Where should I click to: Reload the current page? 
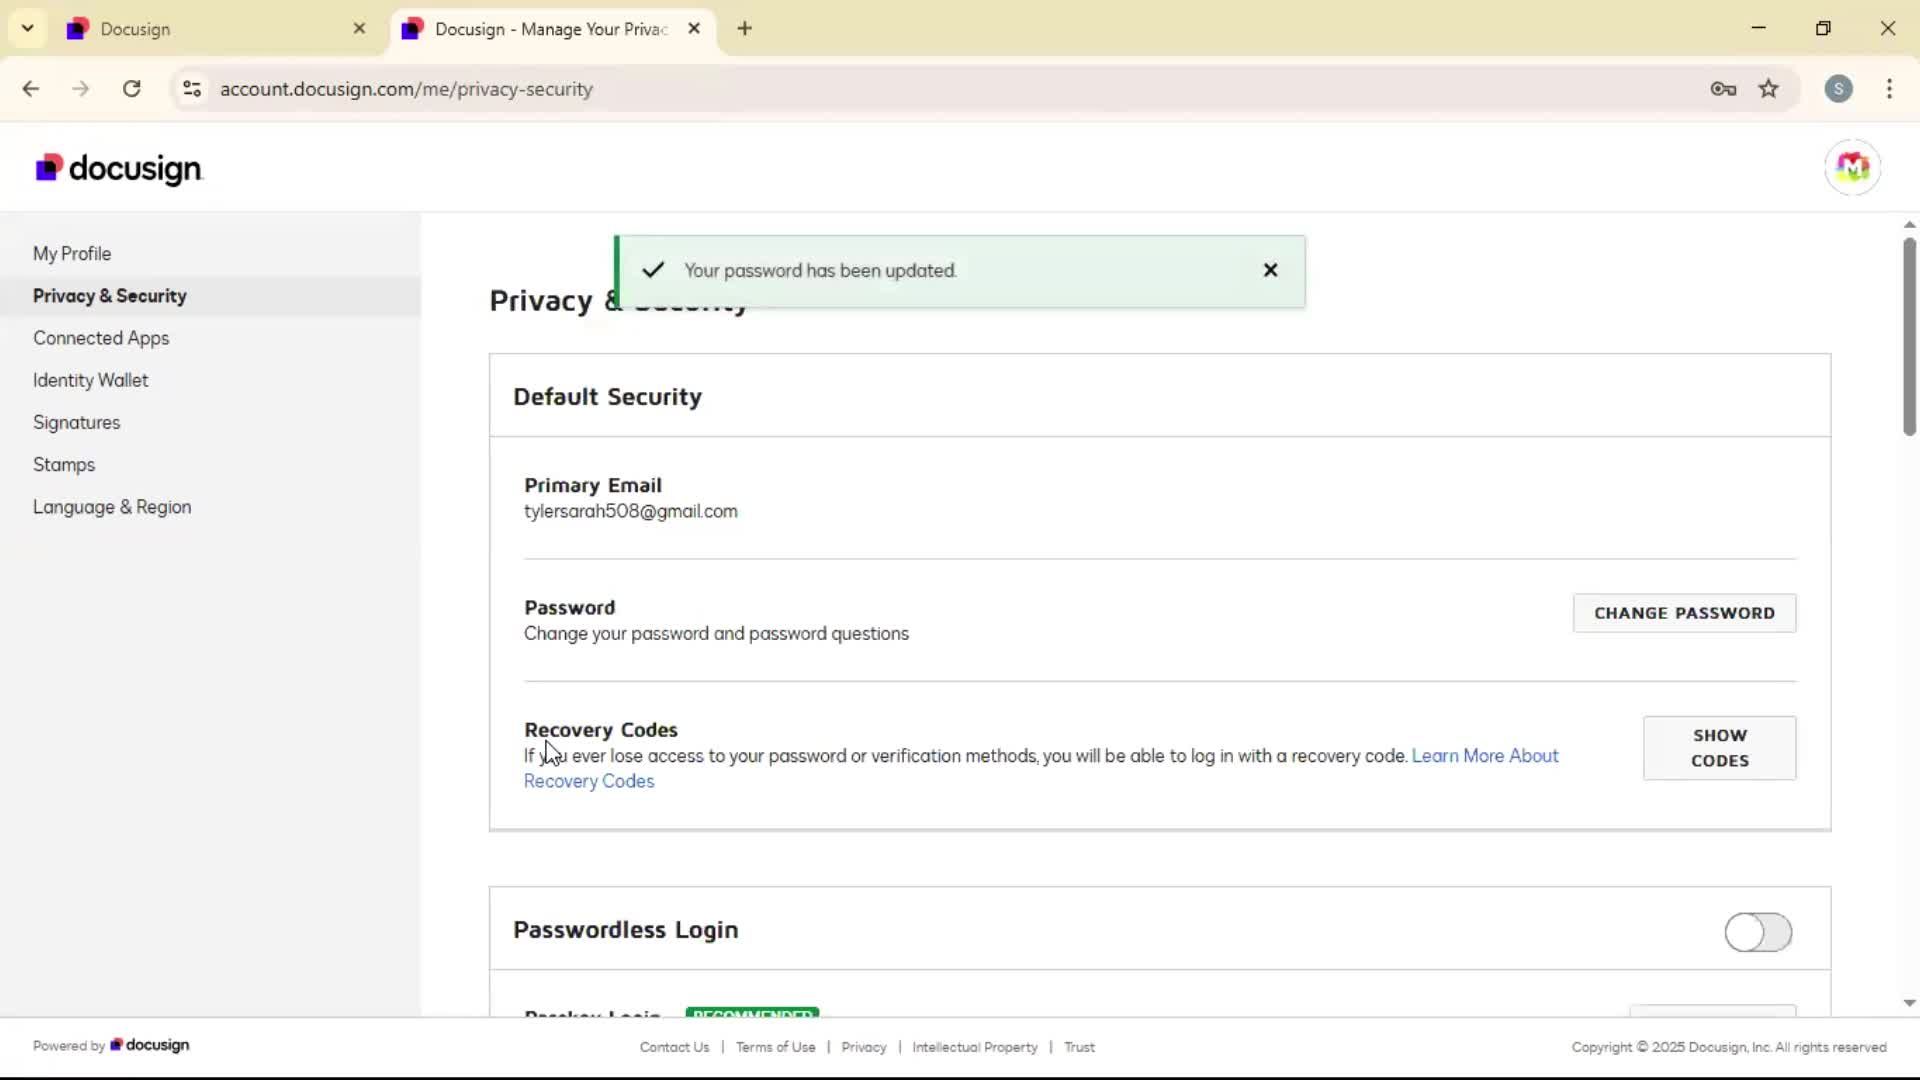point(131,89)
